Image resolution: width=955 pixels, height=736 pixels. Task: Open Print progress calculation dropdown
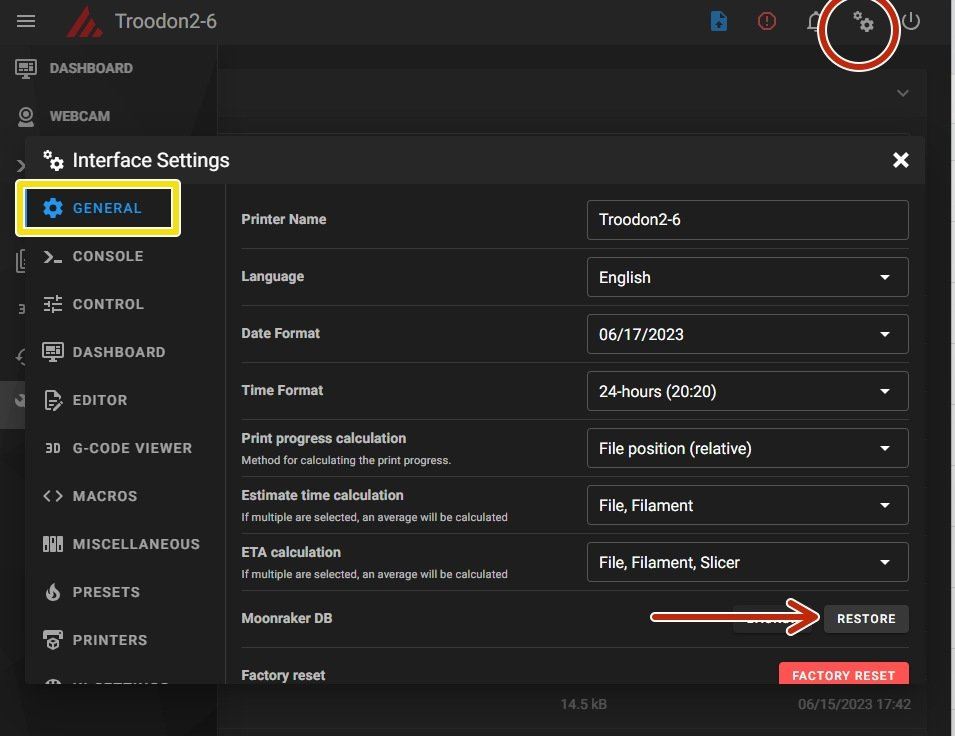747,448
